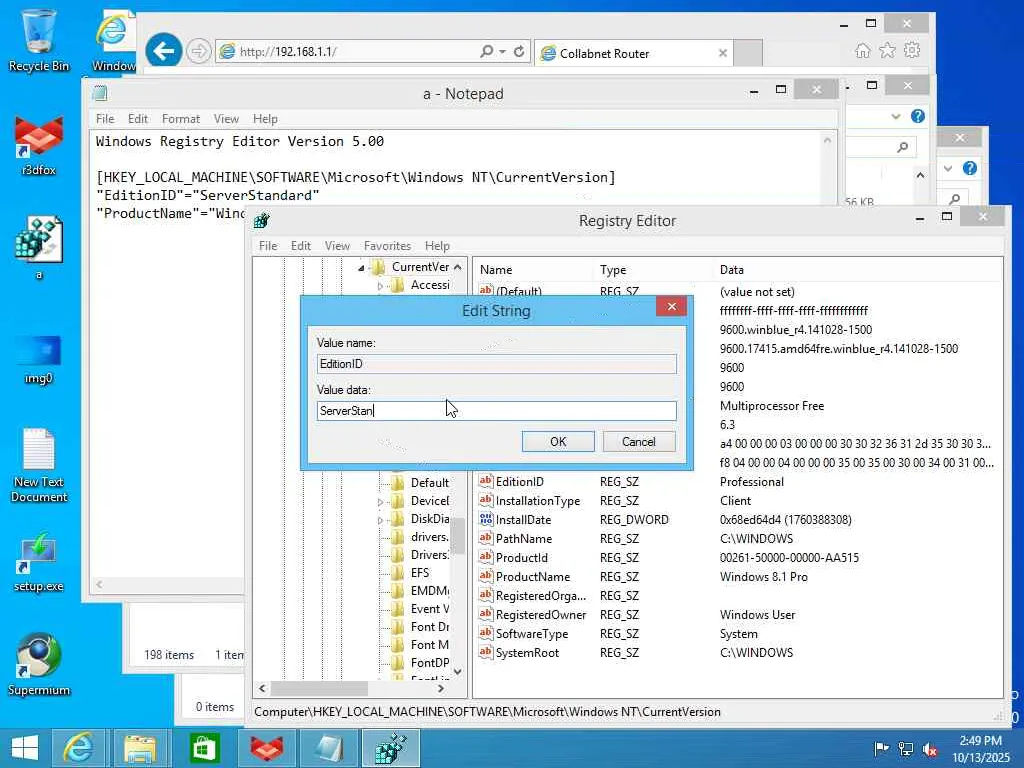The width and height of the screenshot is (1024, 768).
Task: Click the EditionID value icon in list
Action: [485, 481]
